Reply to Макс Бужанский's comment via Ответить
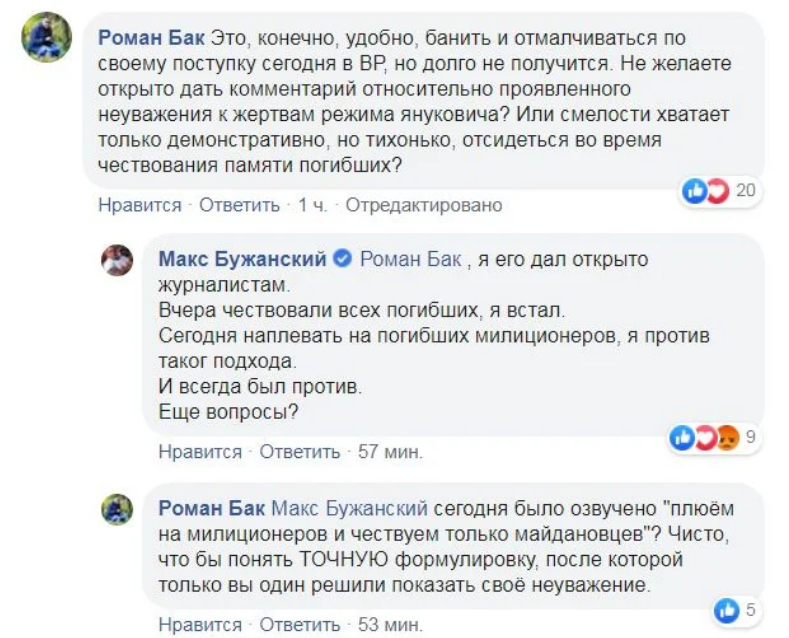 coord(300,452)
